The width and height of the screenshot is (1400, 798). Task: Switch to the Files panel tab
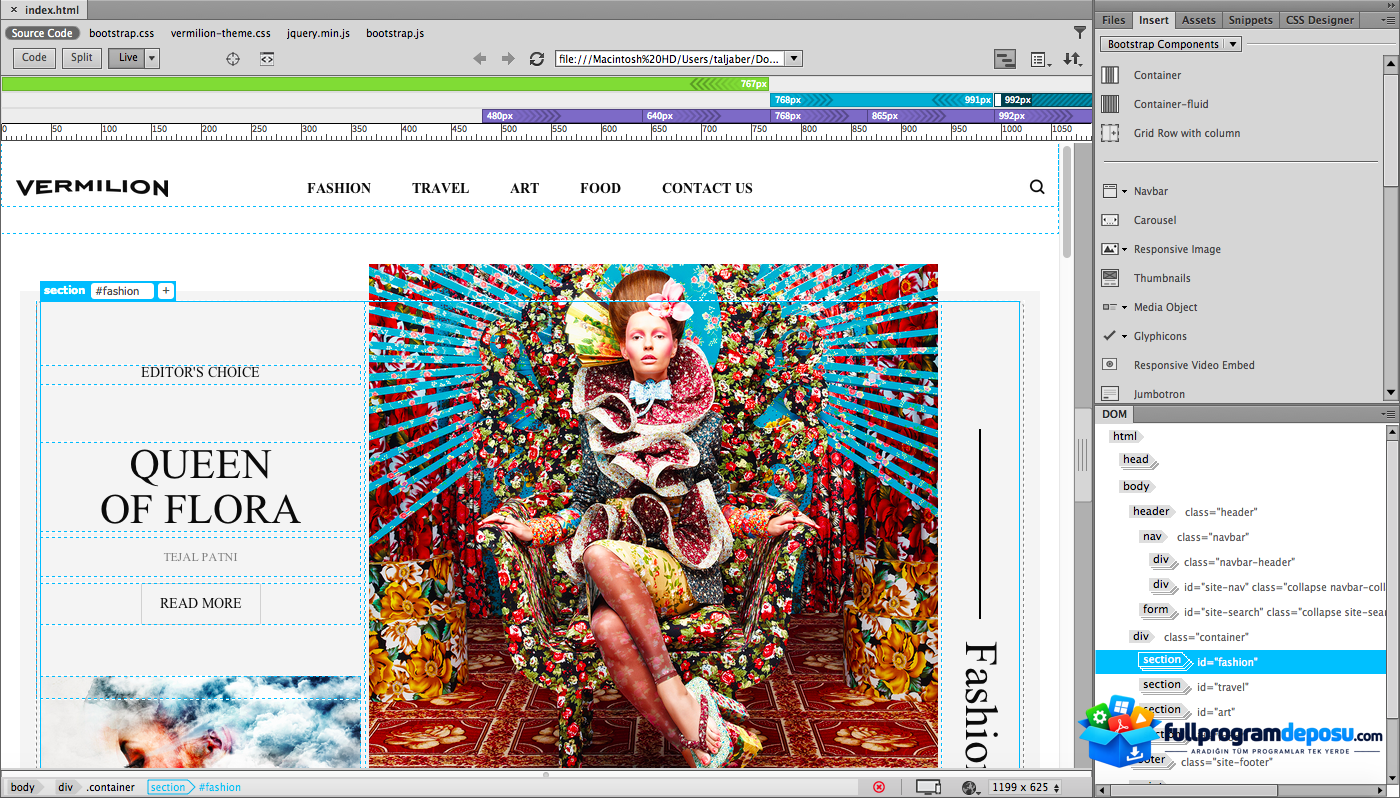1113,20
